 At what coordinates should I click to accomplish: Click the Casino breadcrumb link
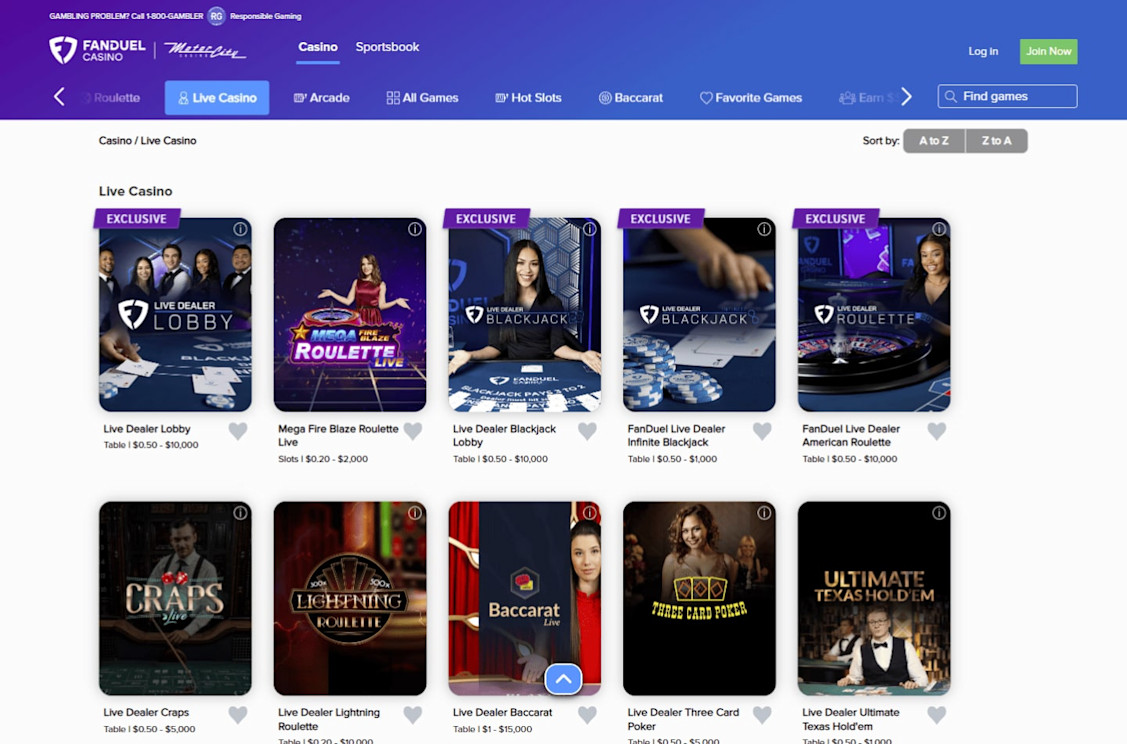point(115,141)
